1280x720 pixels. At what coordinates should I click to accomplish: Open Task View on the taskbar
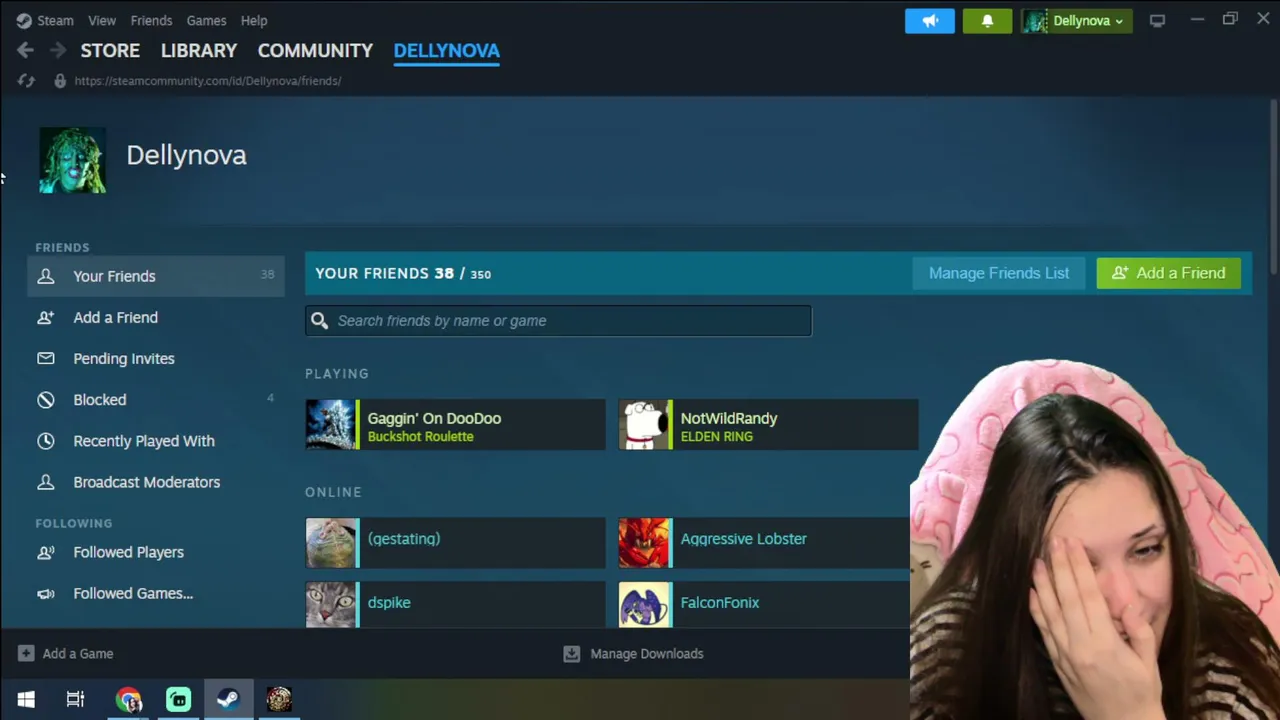76,699
